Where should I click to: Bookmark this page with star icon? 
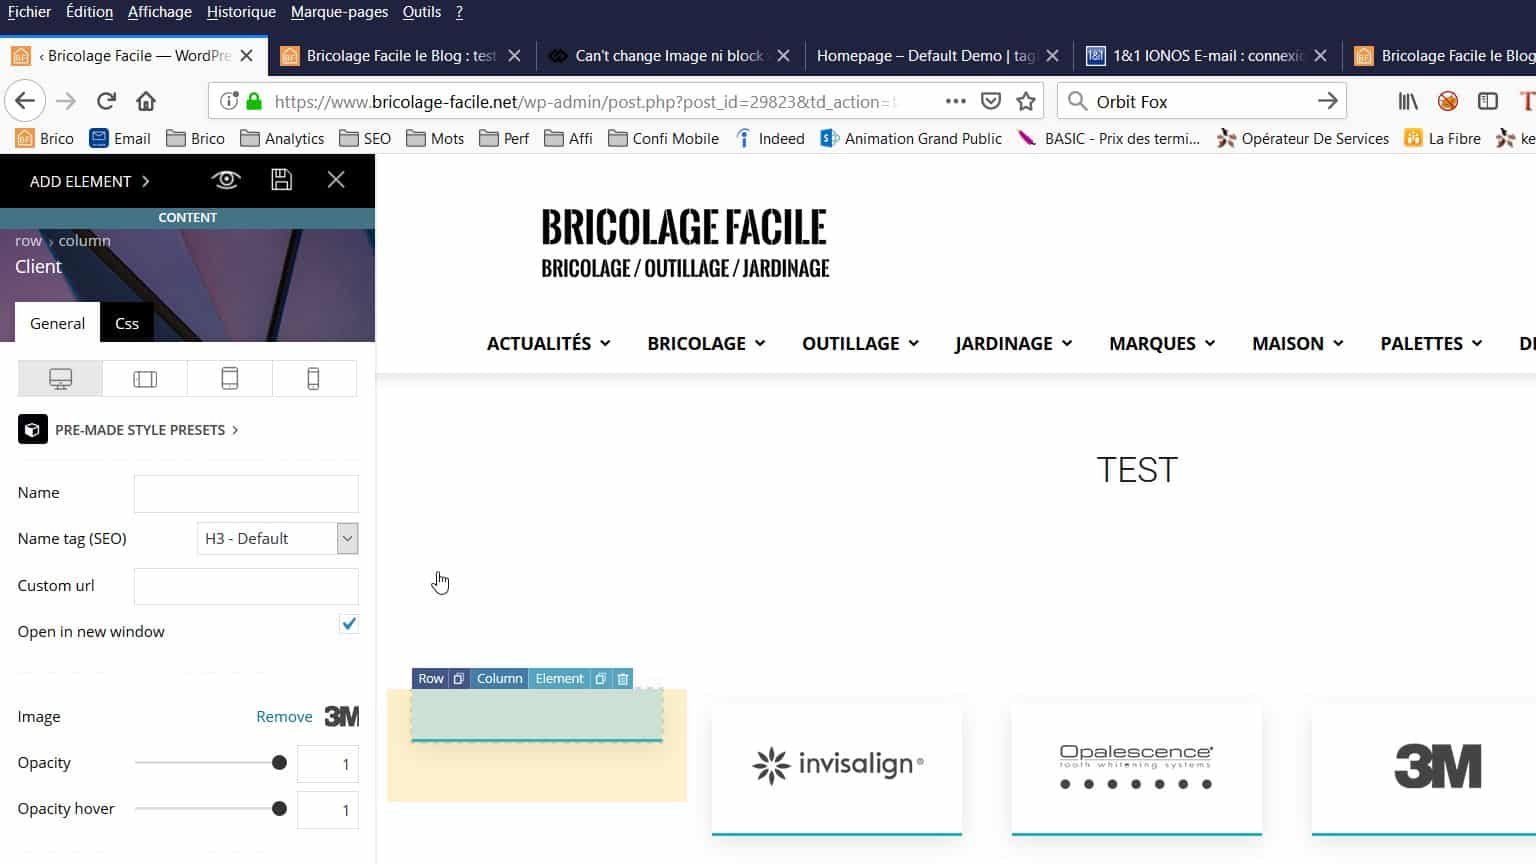pos(1026,101)
